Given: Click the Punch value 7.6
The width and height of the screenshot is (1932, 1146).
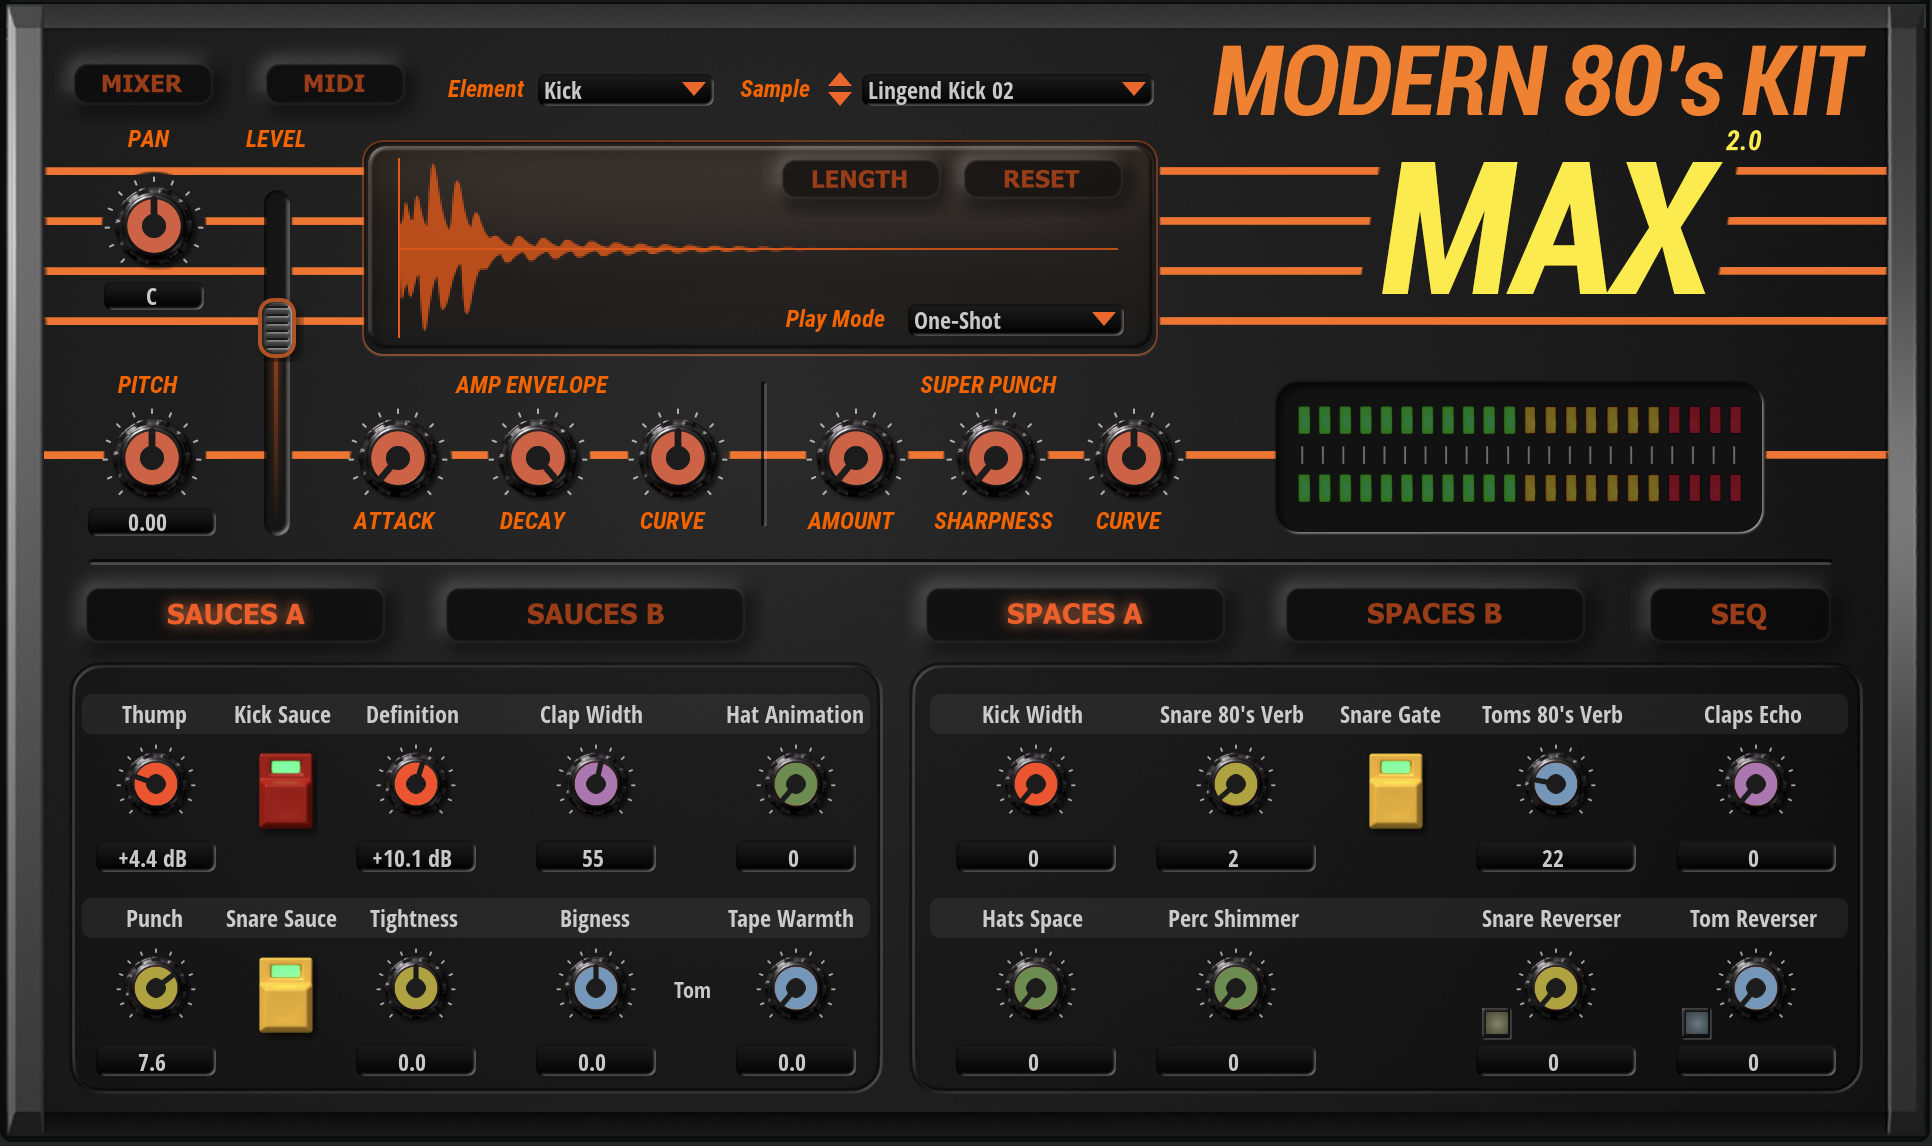Looking at the screenshot, I should coord(155,1062).
